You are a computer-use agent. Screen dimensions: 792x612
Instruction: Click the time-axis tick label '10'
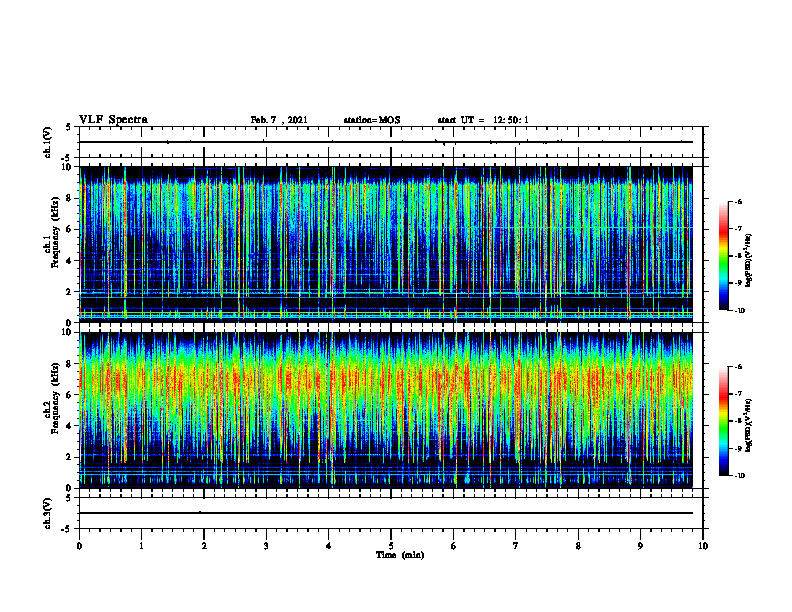coord(703,546)
